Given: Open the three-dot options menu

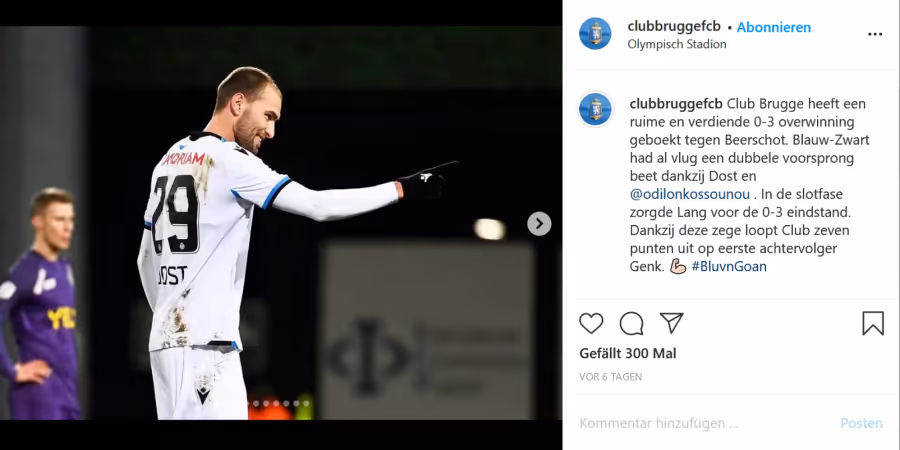Looking at the screenshot, I should tap(875, 34).
